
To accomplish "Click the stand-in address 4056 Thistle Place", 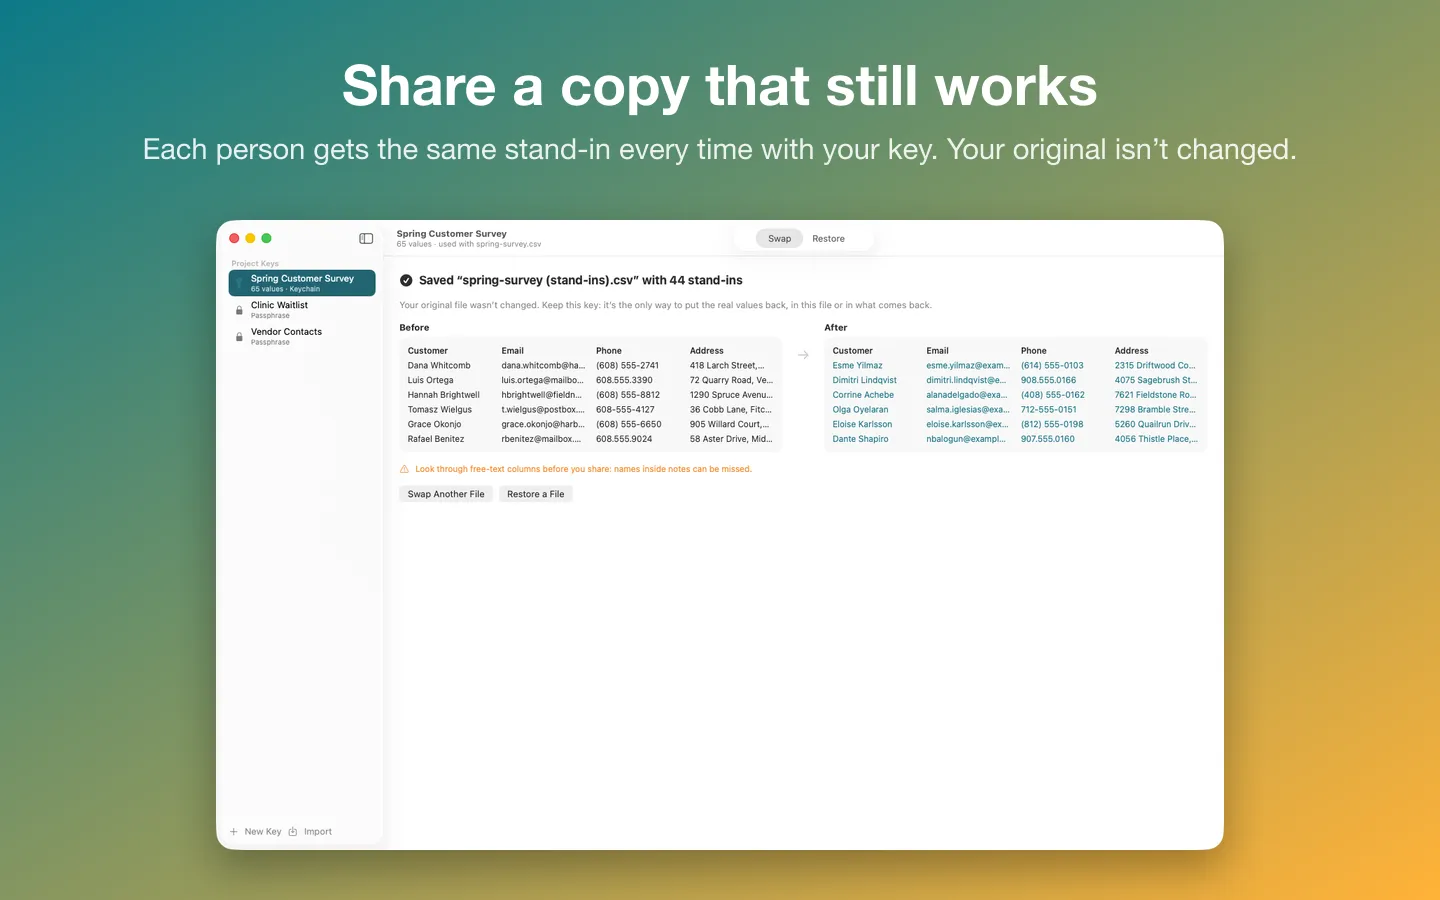I will click(x=1156, y=439).
